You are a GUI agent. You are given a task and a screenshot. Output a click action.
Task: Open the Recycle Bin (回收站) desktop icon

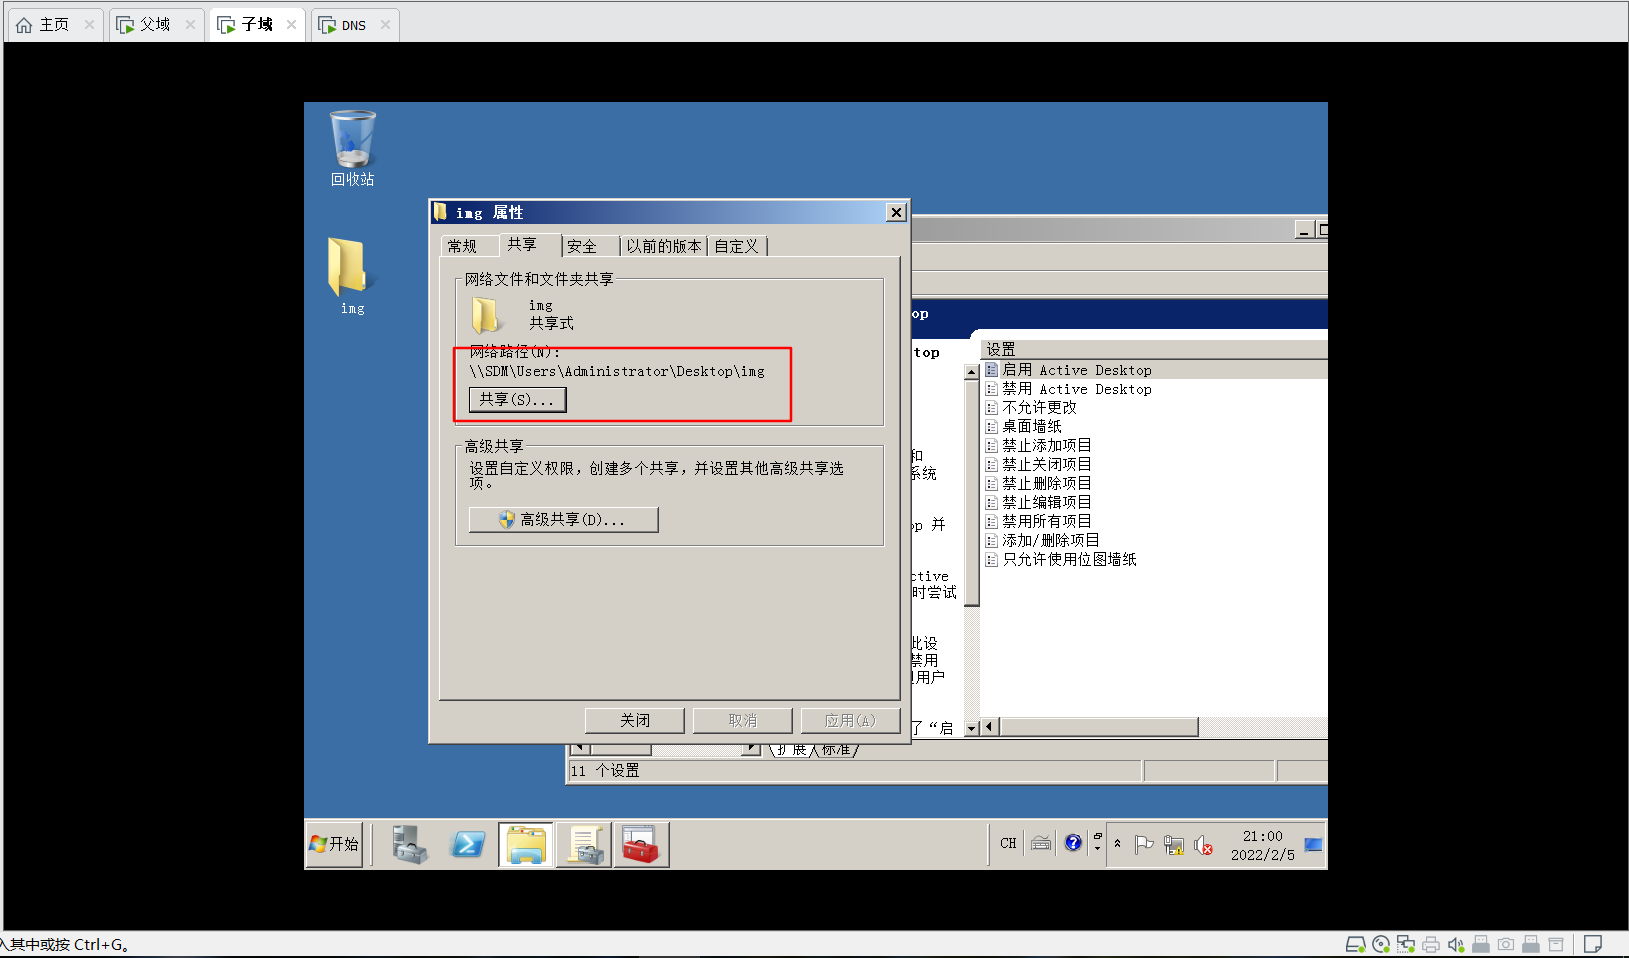tap(353, 148)
